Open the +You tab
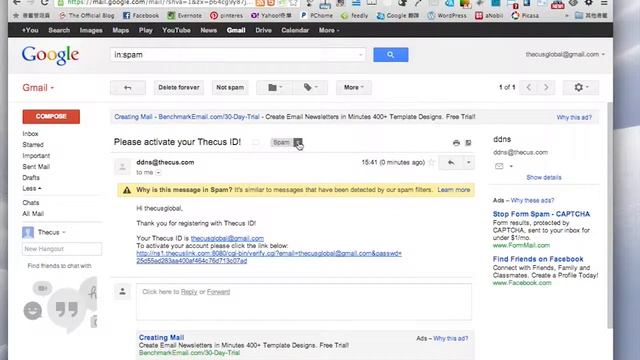The width and height of the screenshot is (640, 360). click(30, 30)
